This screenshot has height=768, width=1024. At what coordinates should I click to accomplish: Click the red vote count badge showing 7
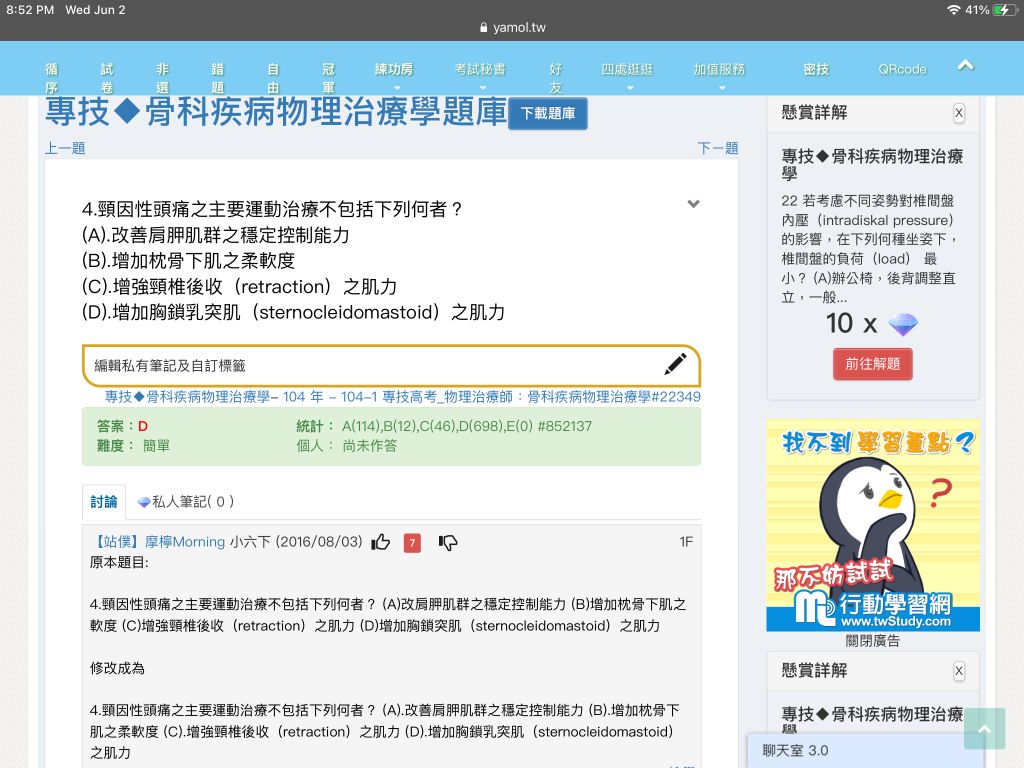pos(412,543)
